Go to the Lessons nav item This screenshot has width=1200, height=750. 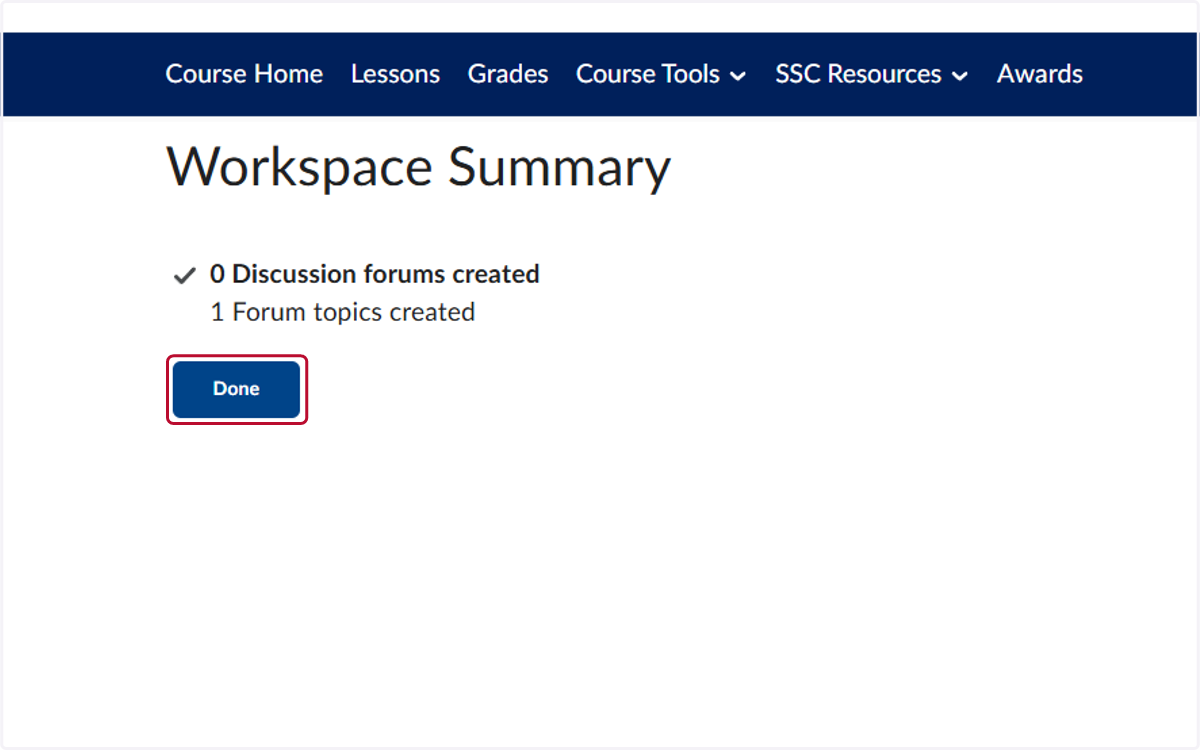tap(395, 74)
